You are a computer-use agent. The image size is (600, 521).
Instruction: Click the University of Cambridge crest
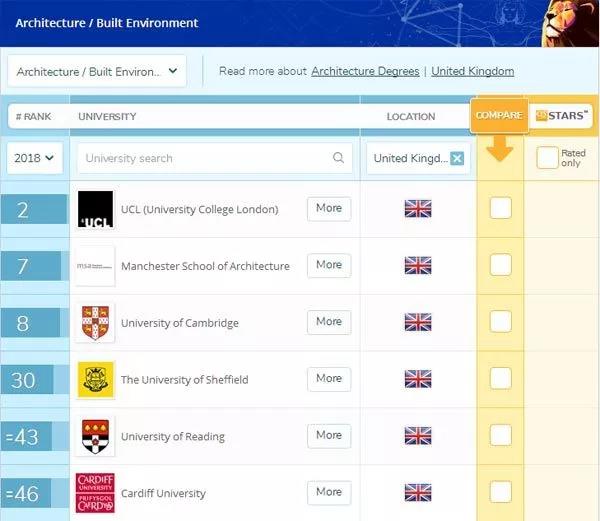95,322
